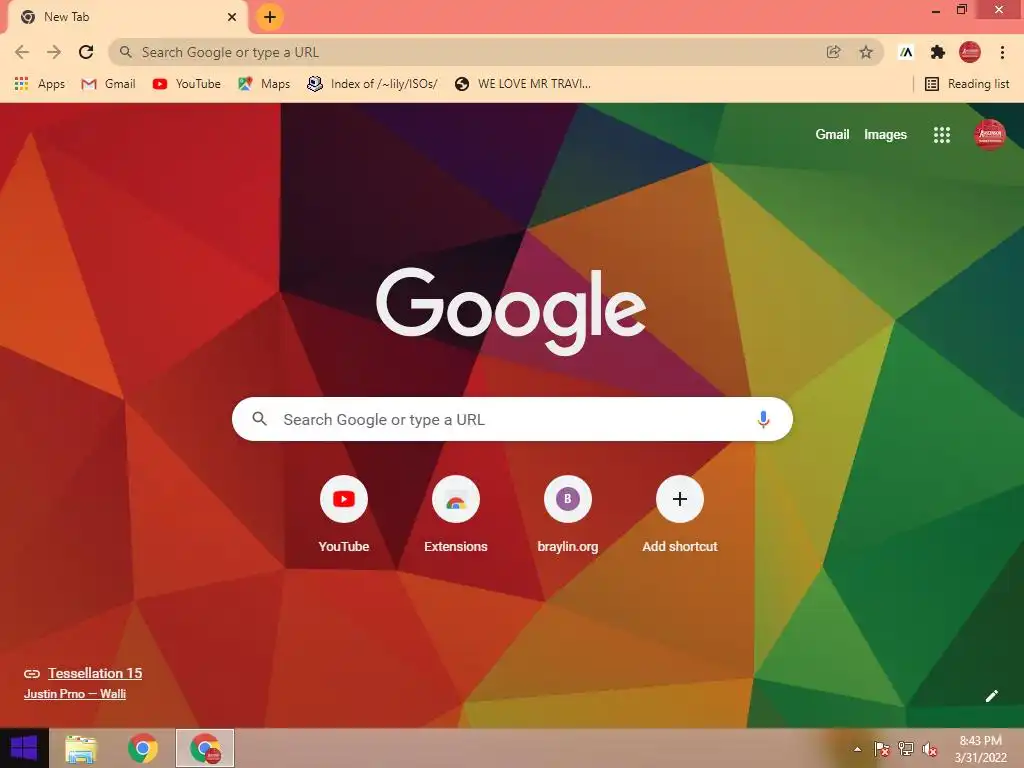Open the Chrome three-dot menu
Screen dimensions: 1024x768
click(1002, 52)
